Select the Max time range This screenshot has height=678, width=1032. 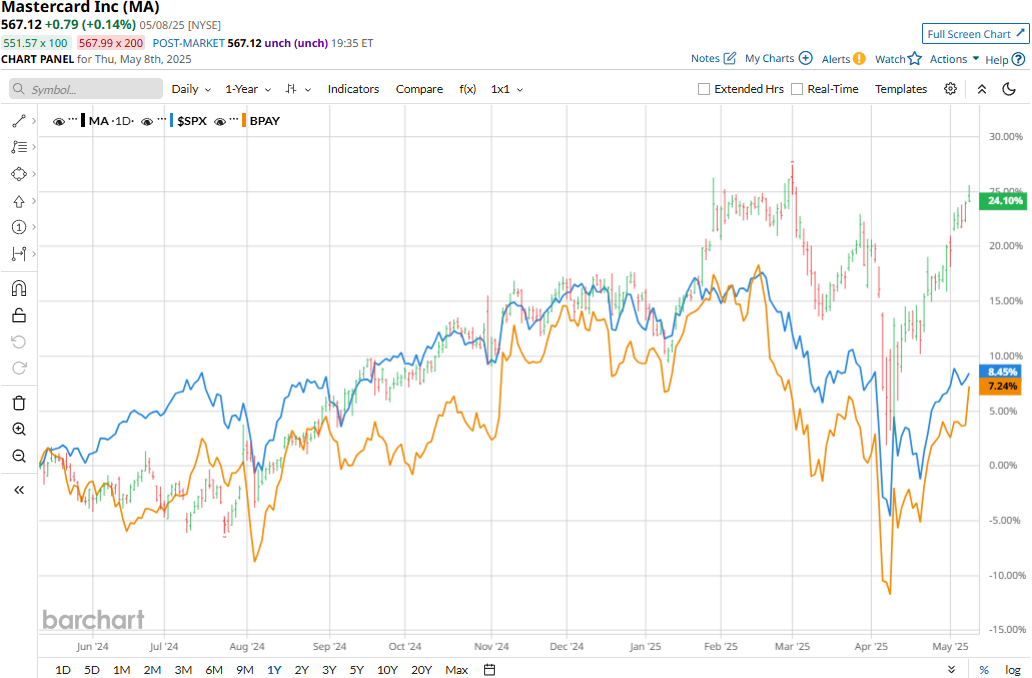click(x=457, y=669)
